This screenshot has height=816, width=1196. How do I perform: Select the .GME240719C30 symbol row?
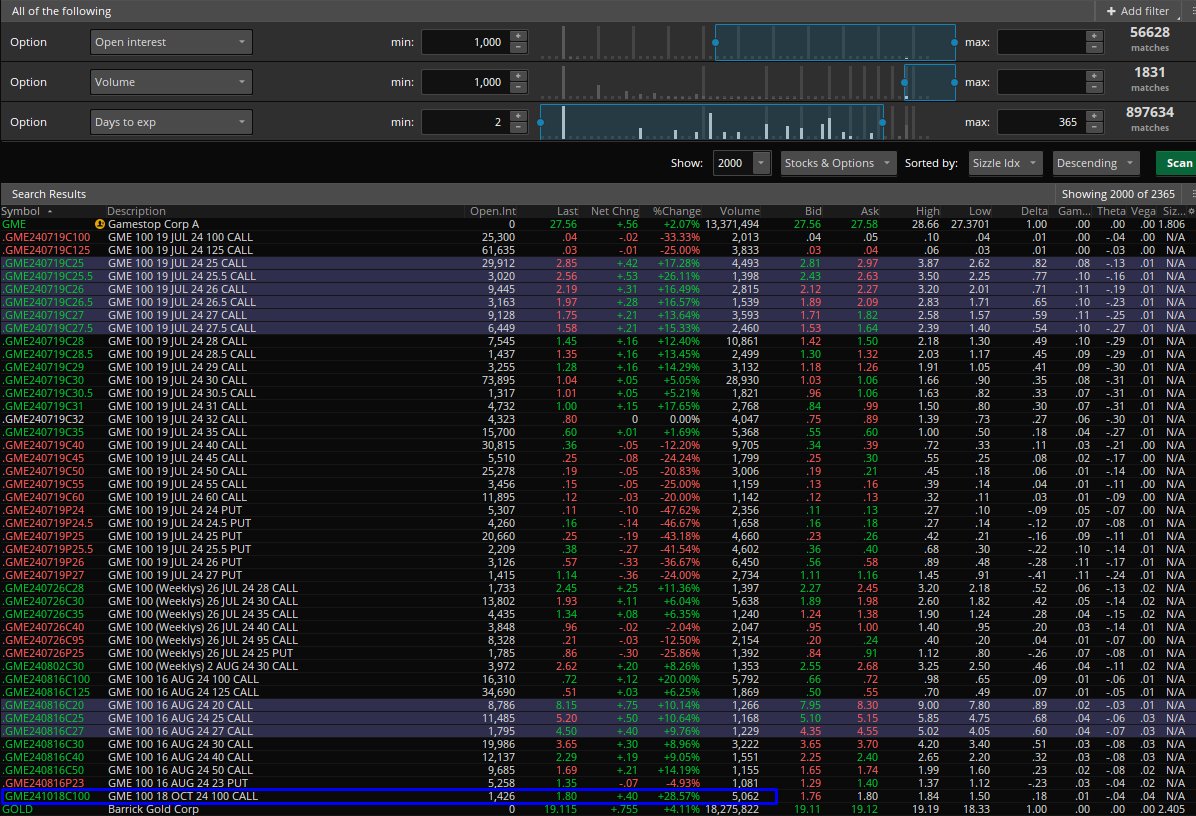coord(43,380)
